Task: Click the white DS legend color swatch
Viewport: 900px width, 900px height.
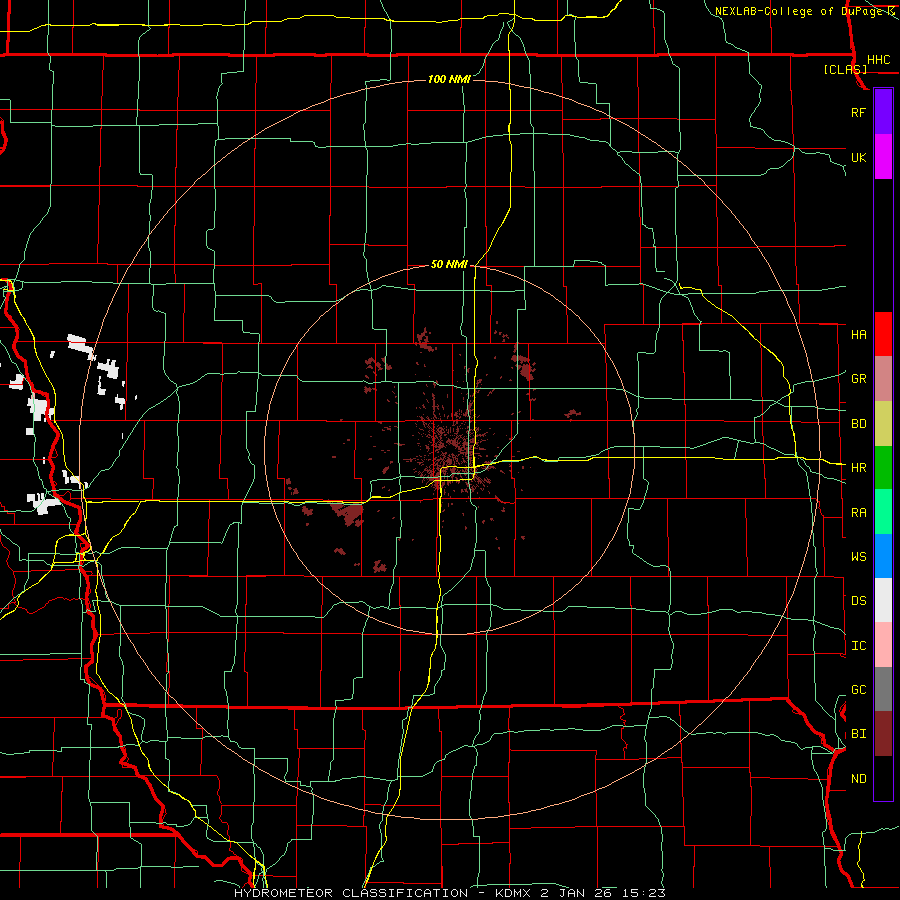Action: pos(883,600)
